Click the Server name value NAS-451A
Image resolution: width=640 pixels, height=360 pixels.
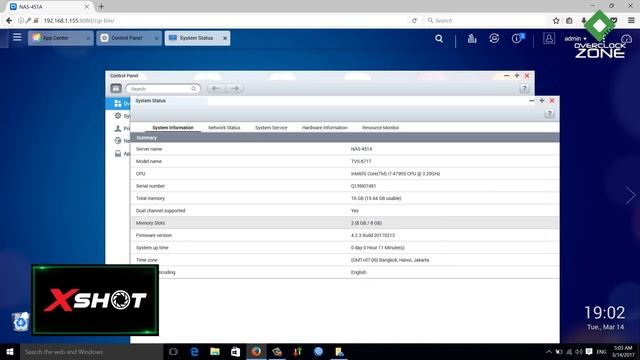361,149
